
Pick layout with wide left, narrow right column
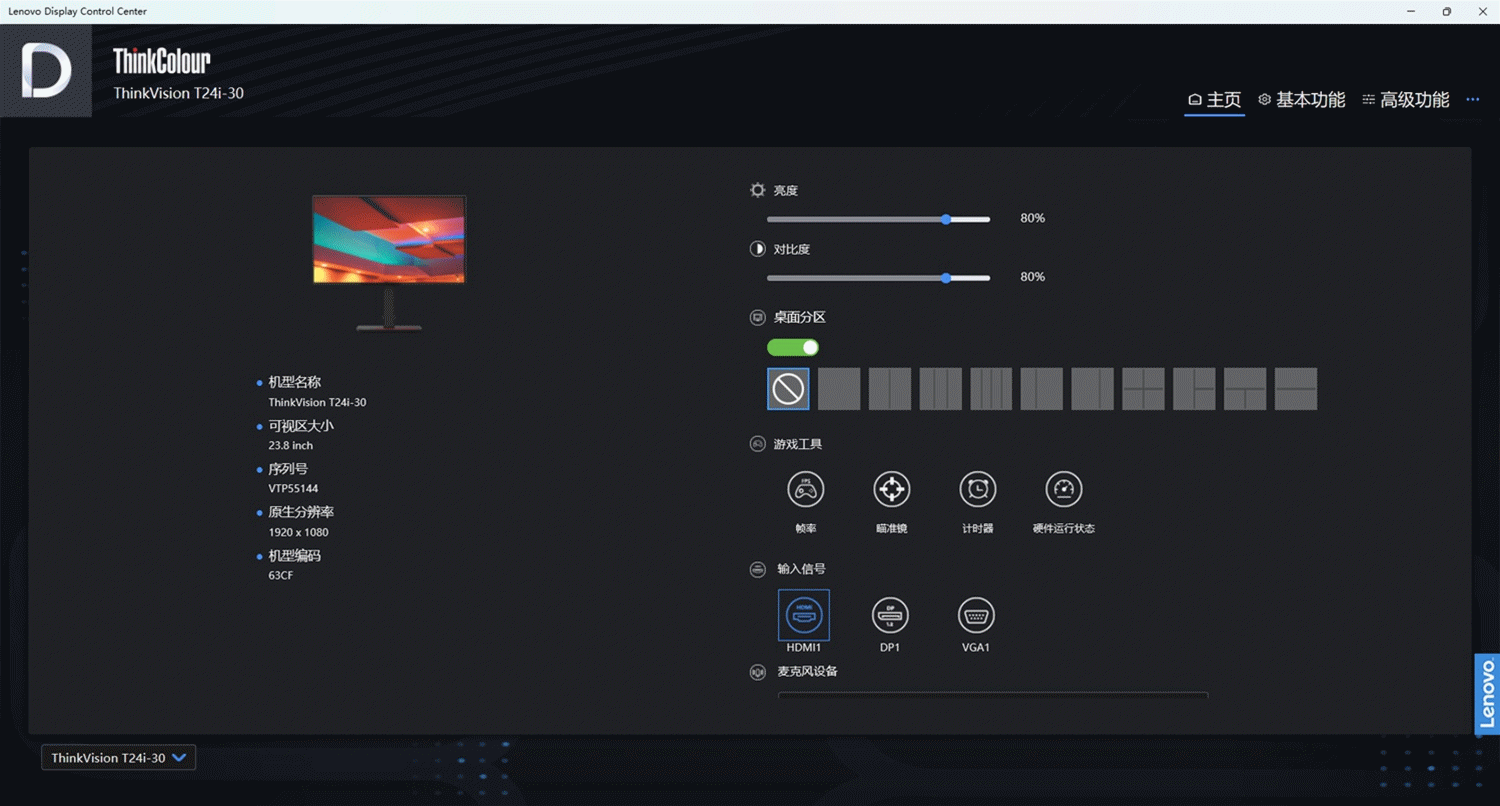(x=1093, y=389)
